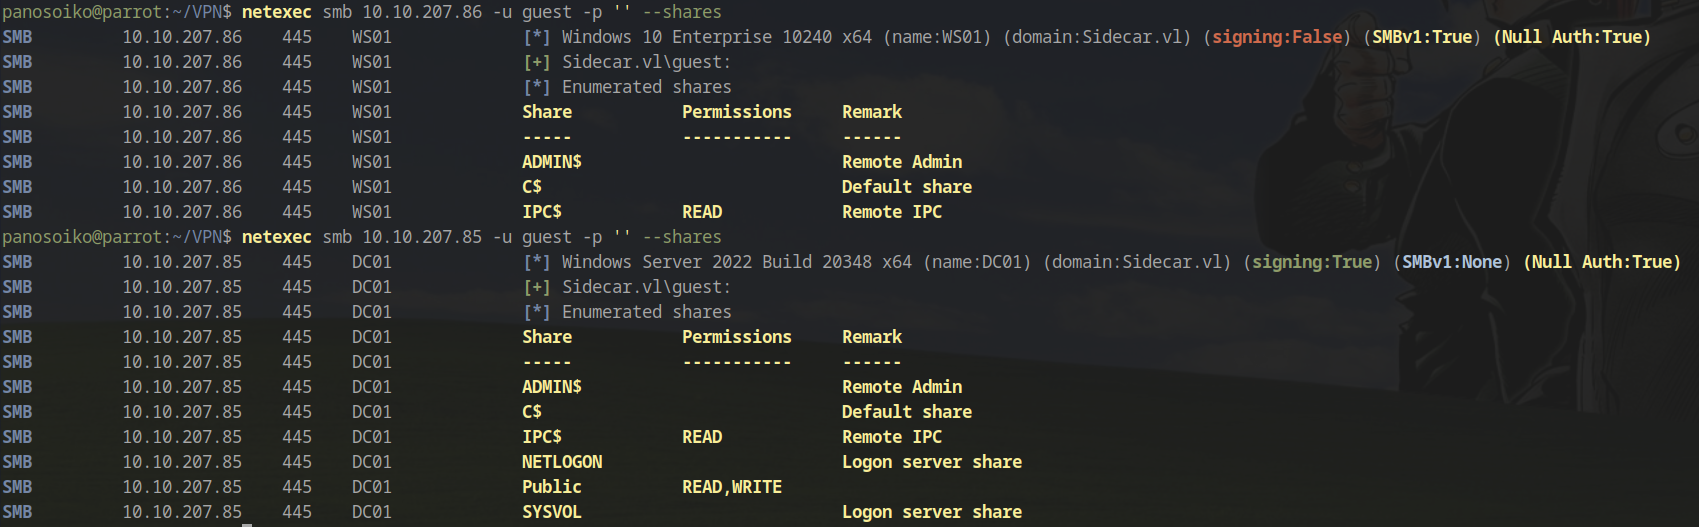Click the second netexec command for 10.10.207.85

(x=481, y=237)
